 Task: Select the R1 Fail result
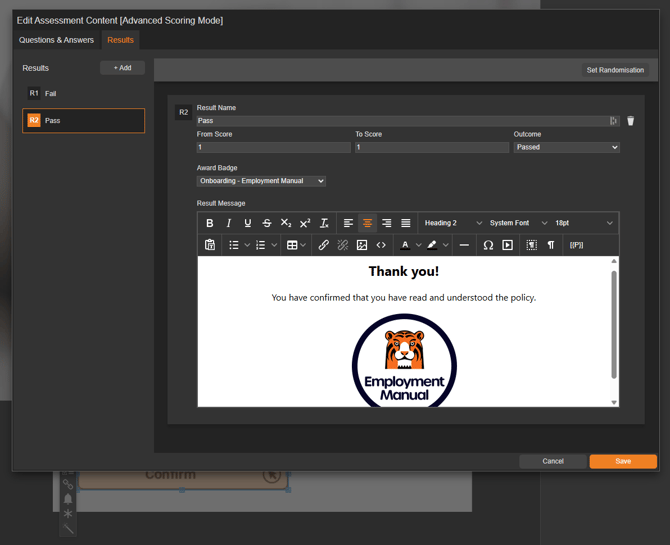(83, 93)
